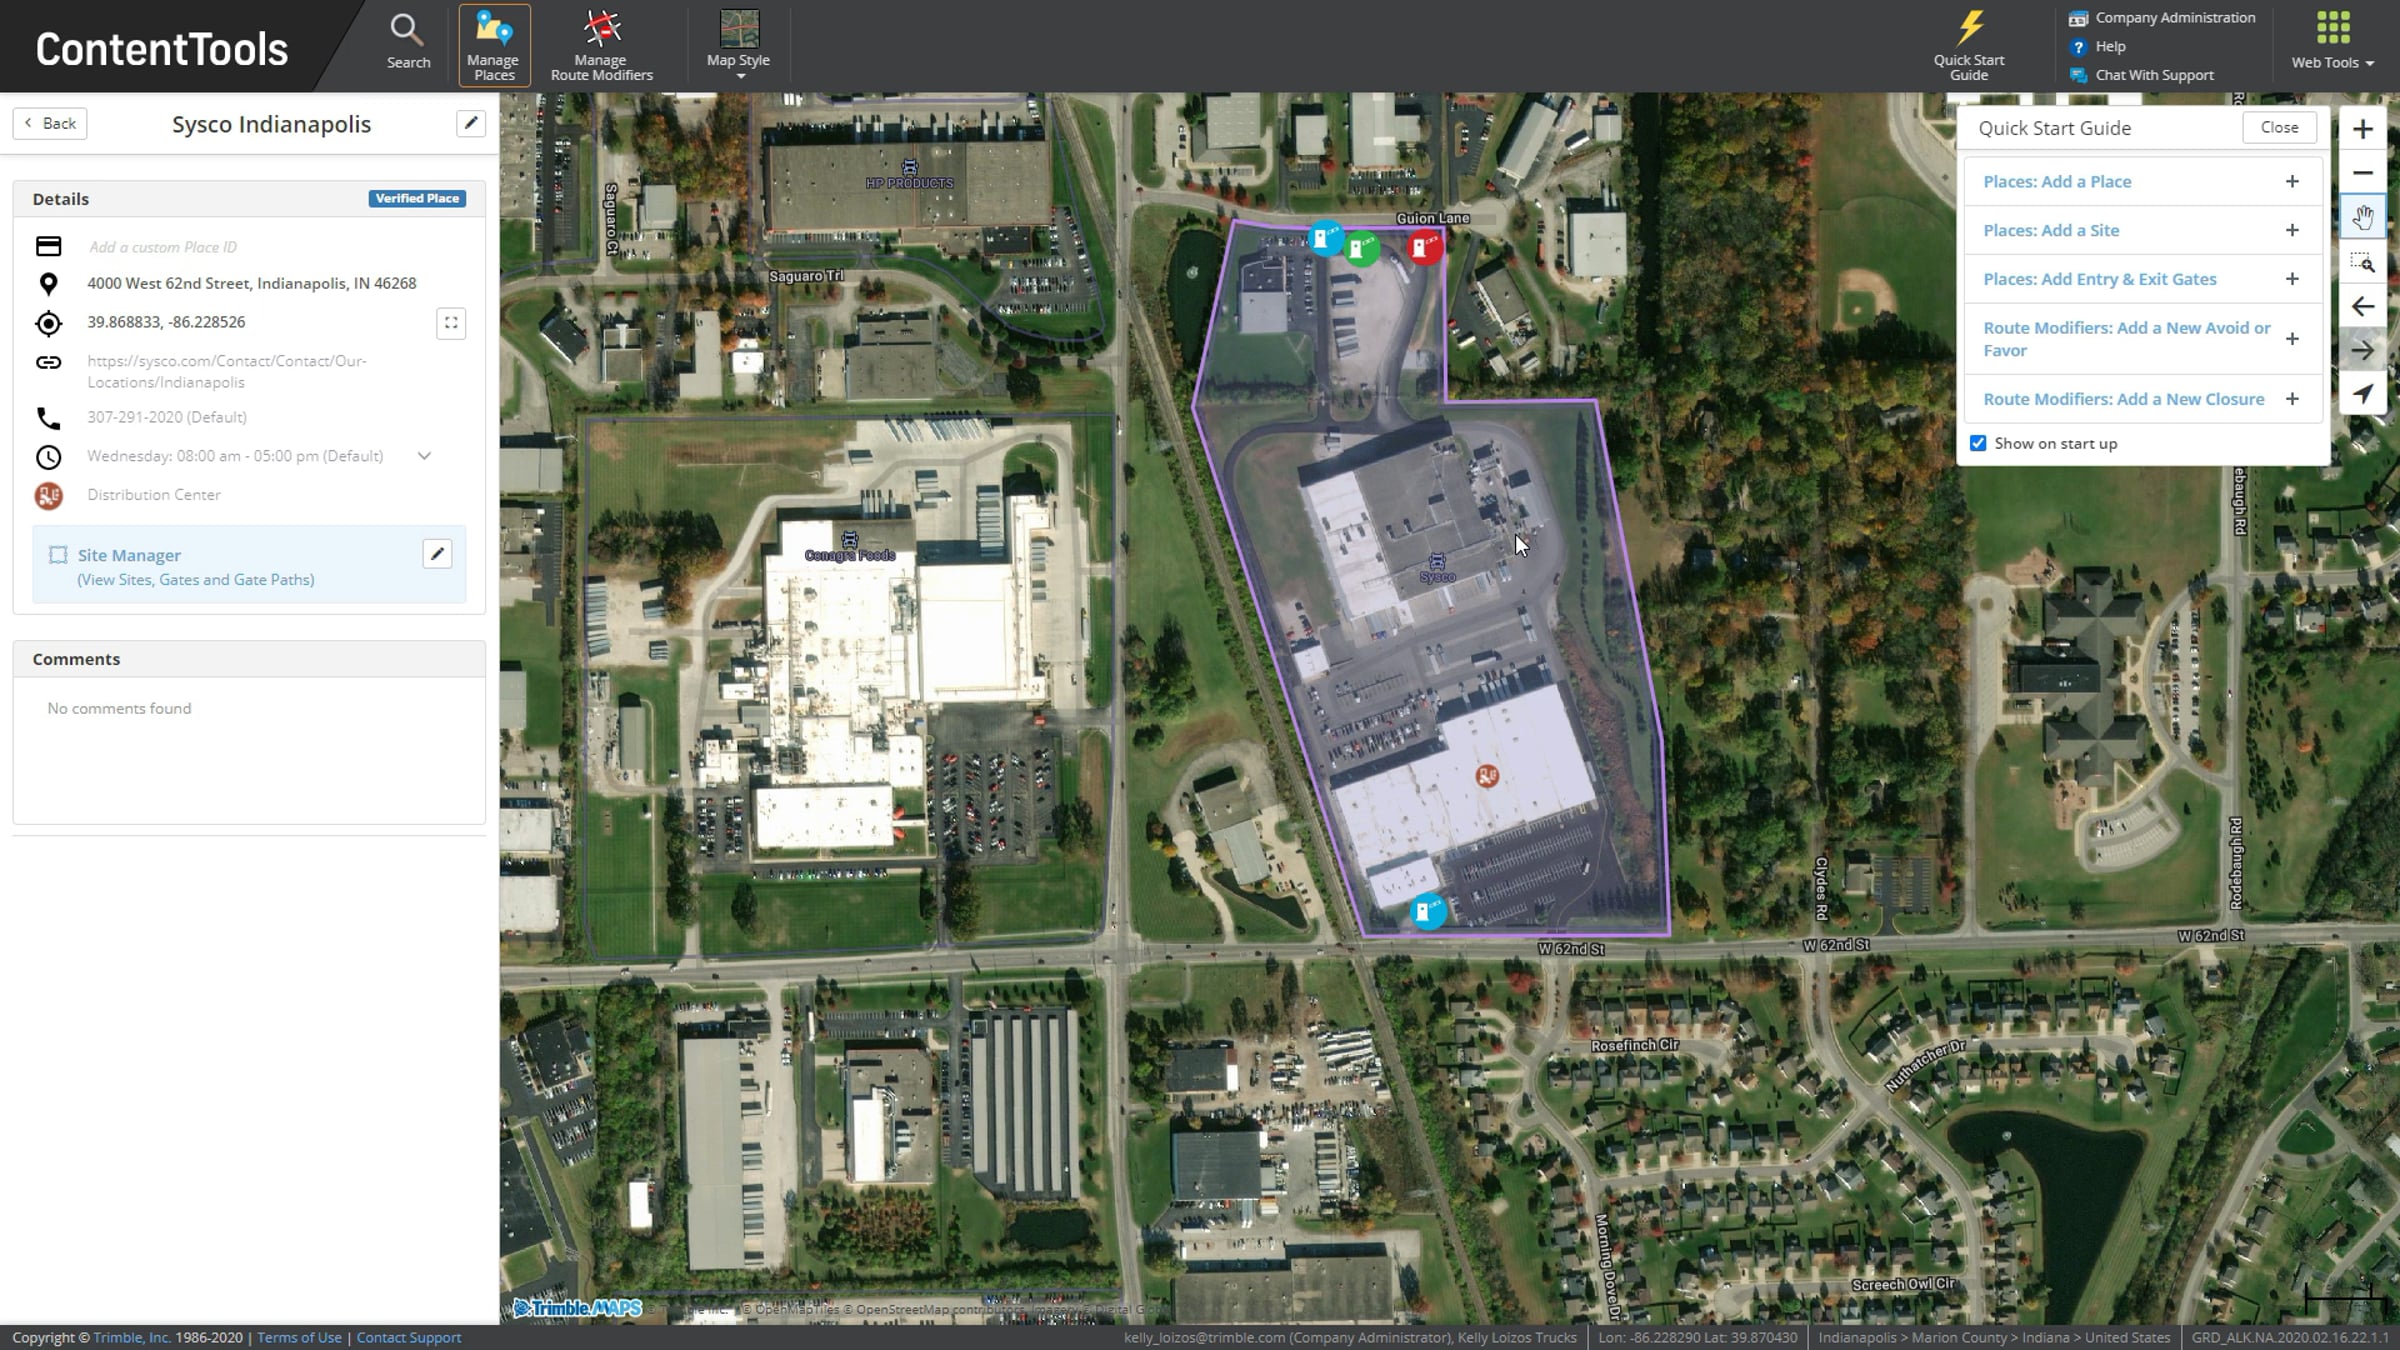Select the pan hand tool

click(2362, 217)
